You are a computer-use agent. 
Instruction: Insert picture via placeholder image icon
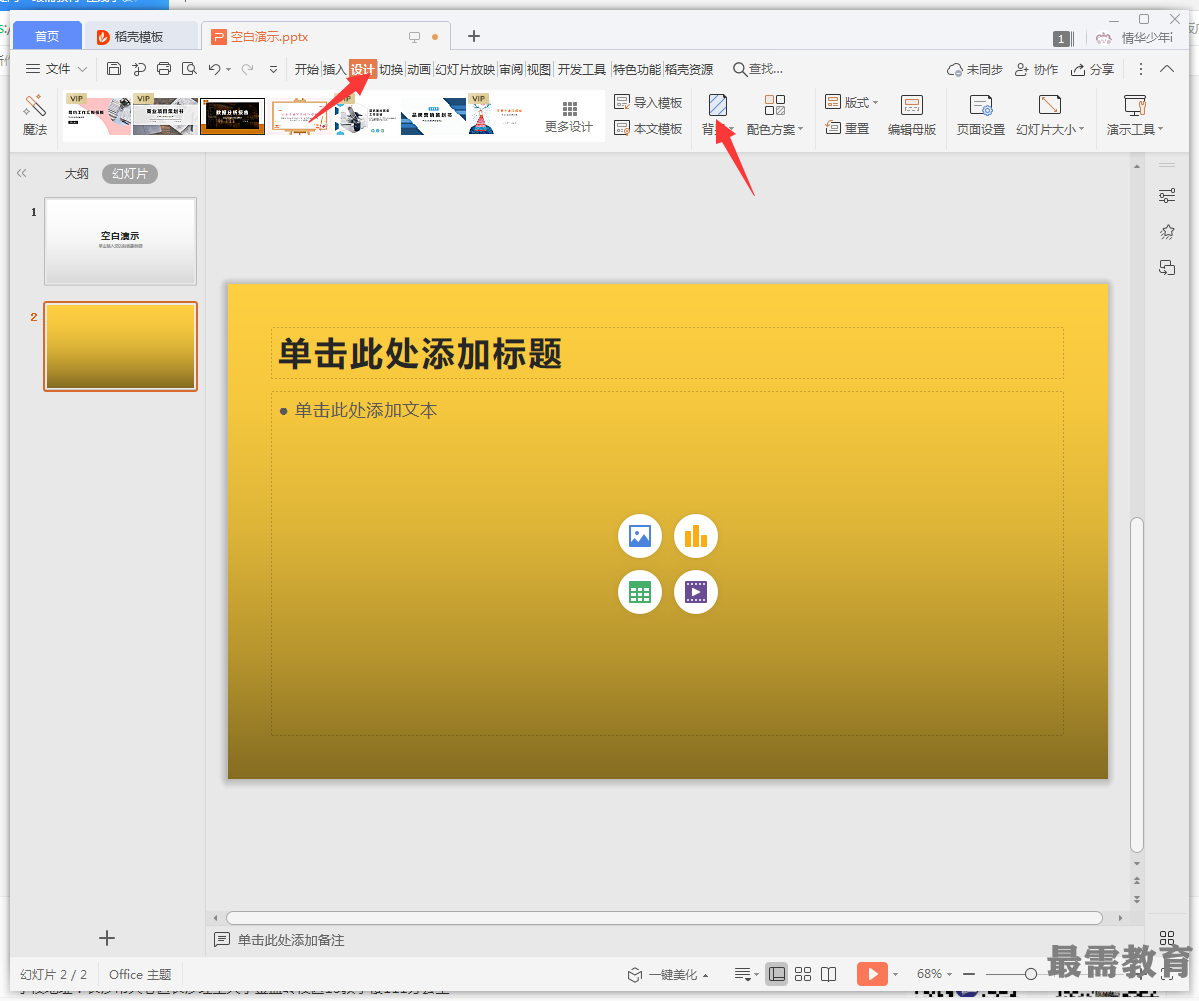639,536
